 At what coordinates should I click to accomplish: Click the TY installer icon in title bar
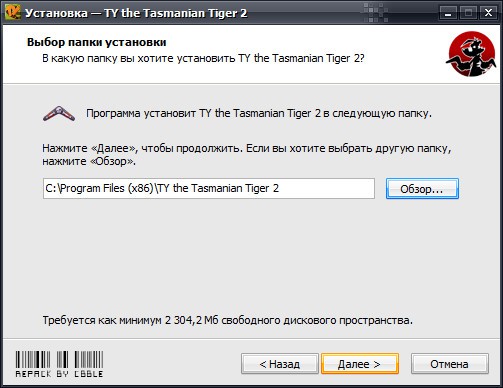coord(13,12)
